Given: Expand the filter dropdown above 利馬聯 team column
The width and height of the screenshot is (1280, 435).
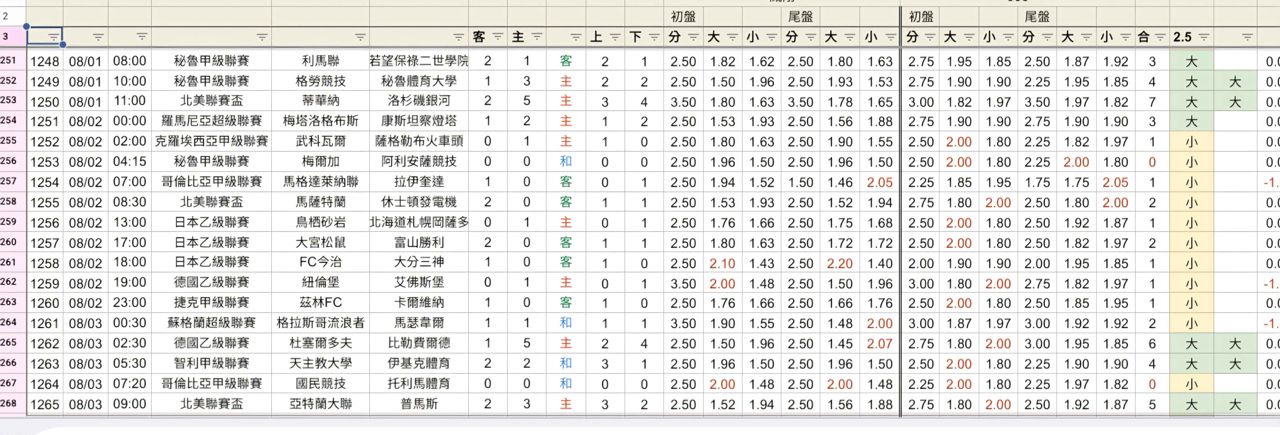Looking at the screenshot, I should pyautogui.click(x=359, y=37).
